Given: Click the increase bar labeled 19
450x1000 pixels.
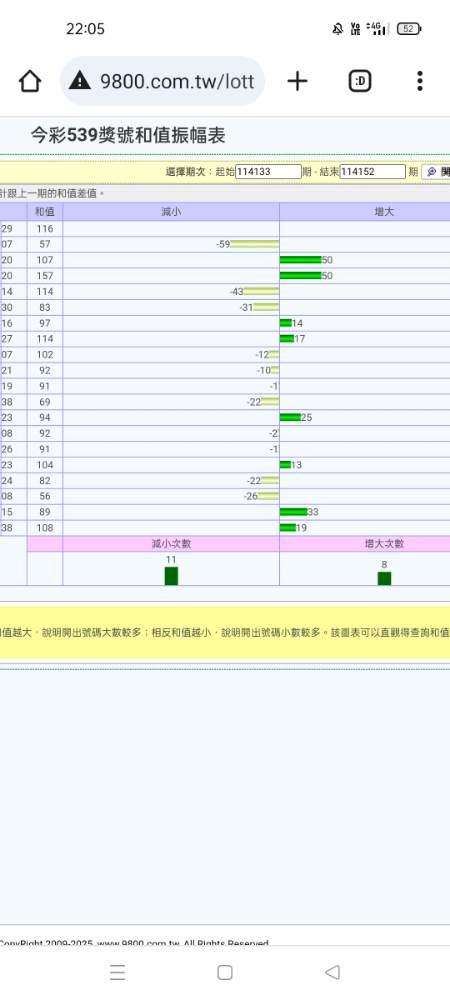Looking at the screenshot, I should pyautogui.click(x=287, y=528).
